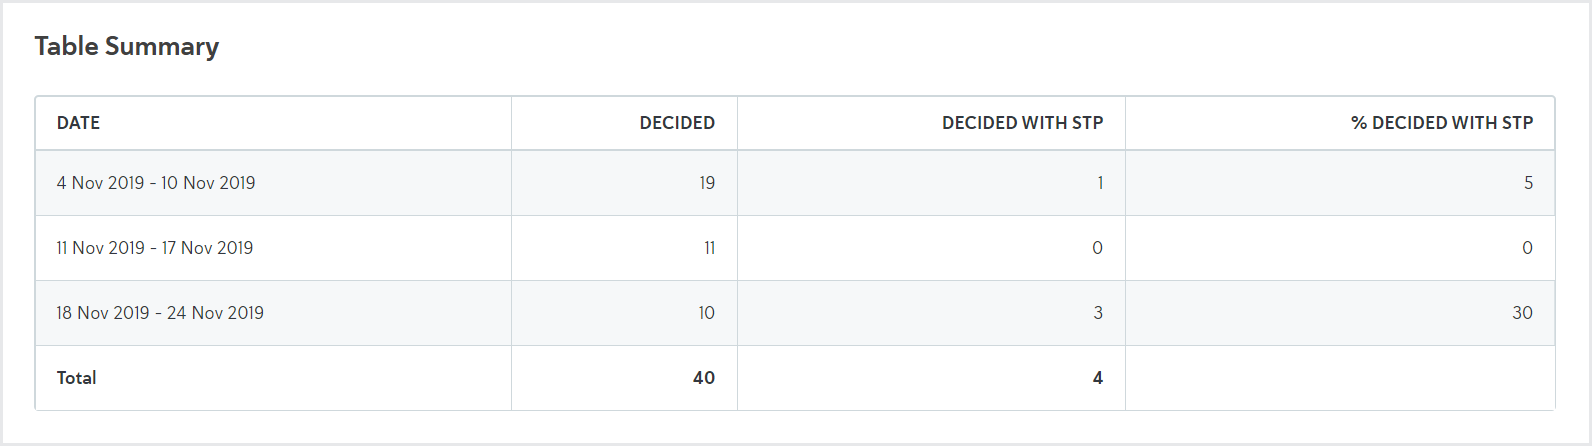The width and height of the screenshot is (1592, 446).
Task: Click decided value 10 in third row
Action: (x=706, y=313)
